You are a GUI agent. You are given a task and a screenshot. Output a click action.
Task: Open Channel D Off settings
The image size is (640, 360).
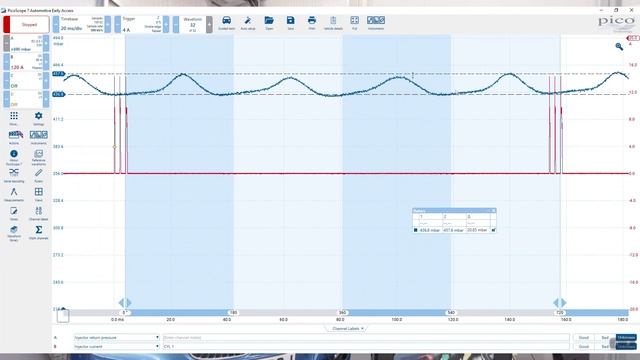tap(26, 99)
